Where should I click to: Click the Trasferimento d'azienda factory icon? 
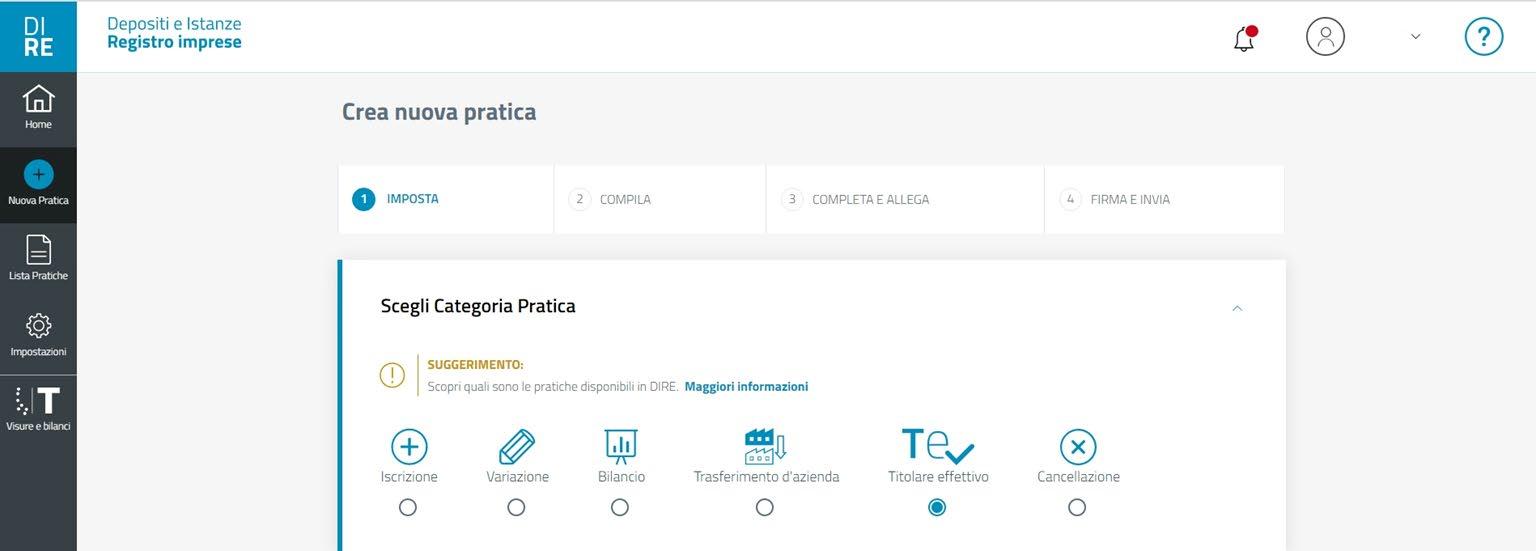(x=766, y=446)
